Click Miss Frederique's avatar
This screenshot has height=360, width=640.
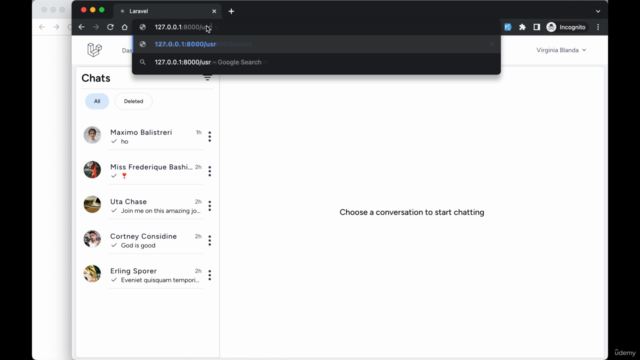[x=92, y=170]
